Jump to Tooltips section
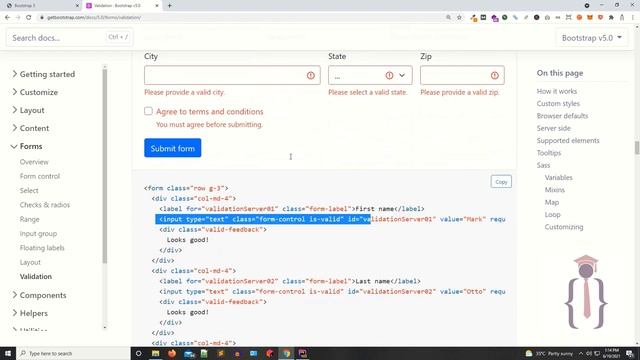This screenshot has height=360, width=640. (x=549, y=153)
